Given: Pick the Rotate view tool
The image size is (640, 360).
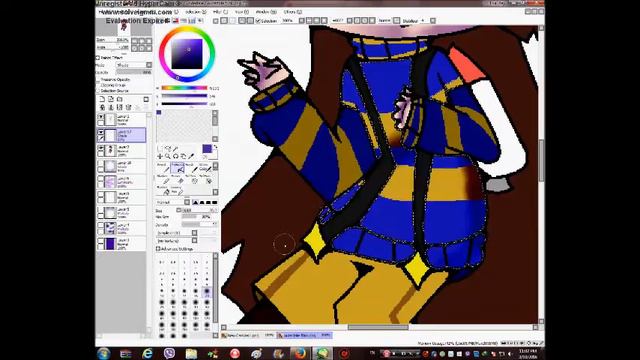Looking at the screenshot, I should 176,156.
